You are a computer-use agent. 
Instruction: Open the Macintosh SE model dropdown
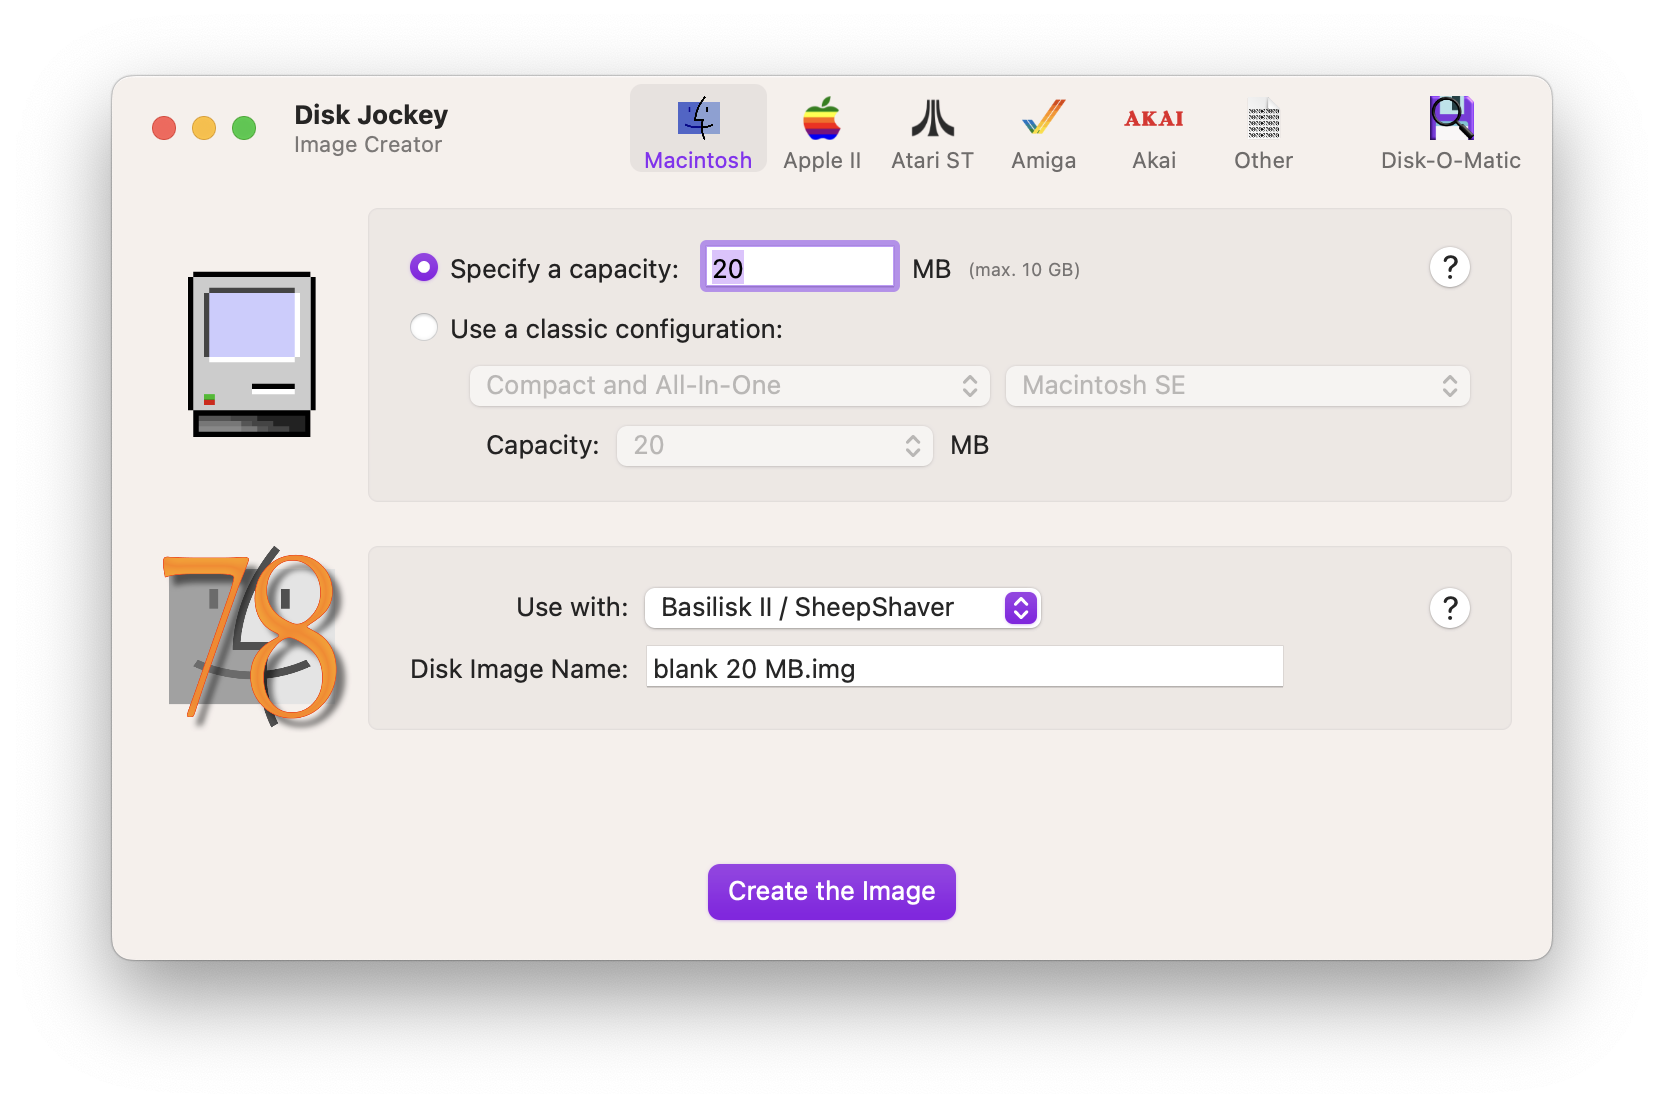coord(1237,386)
